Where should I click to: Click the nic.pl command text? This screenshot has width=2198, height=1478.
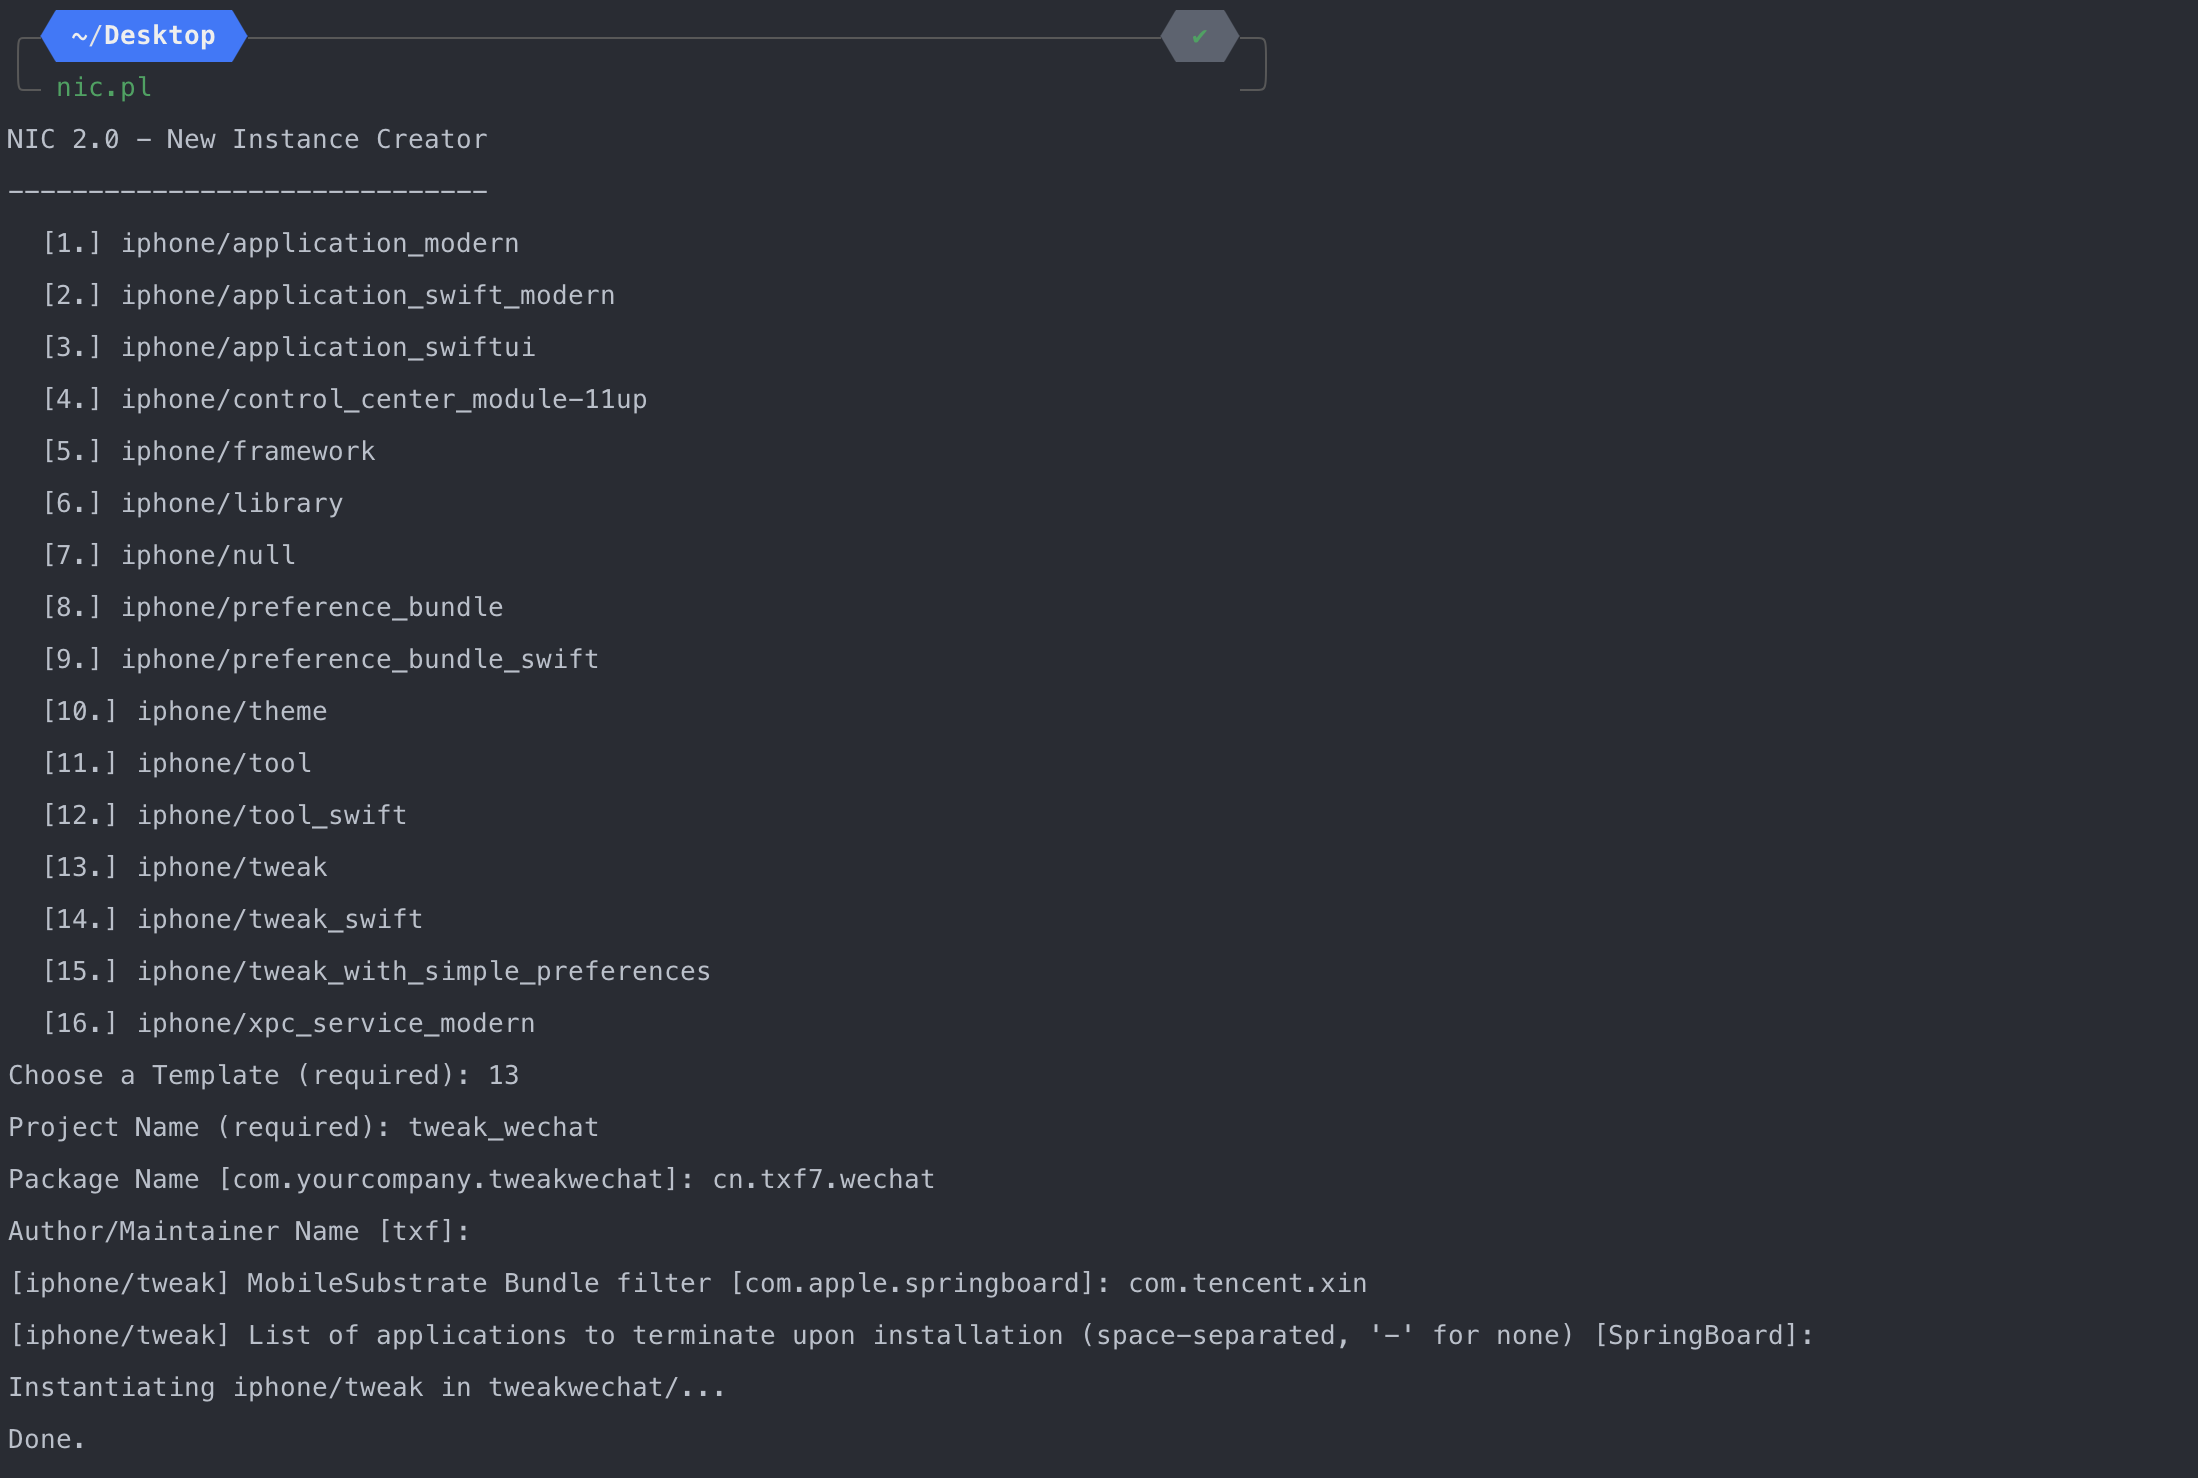(x=104, y=87)
